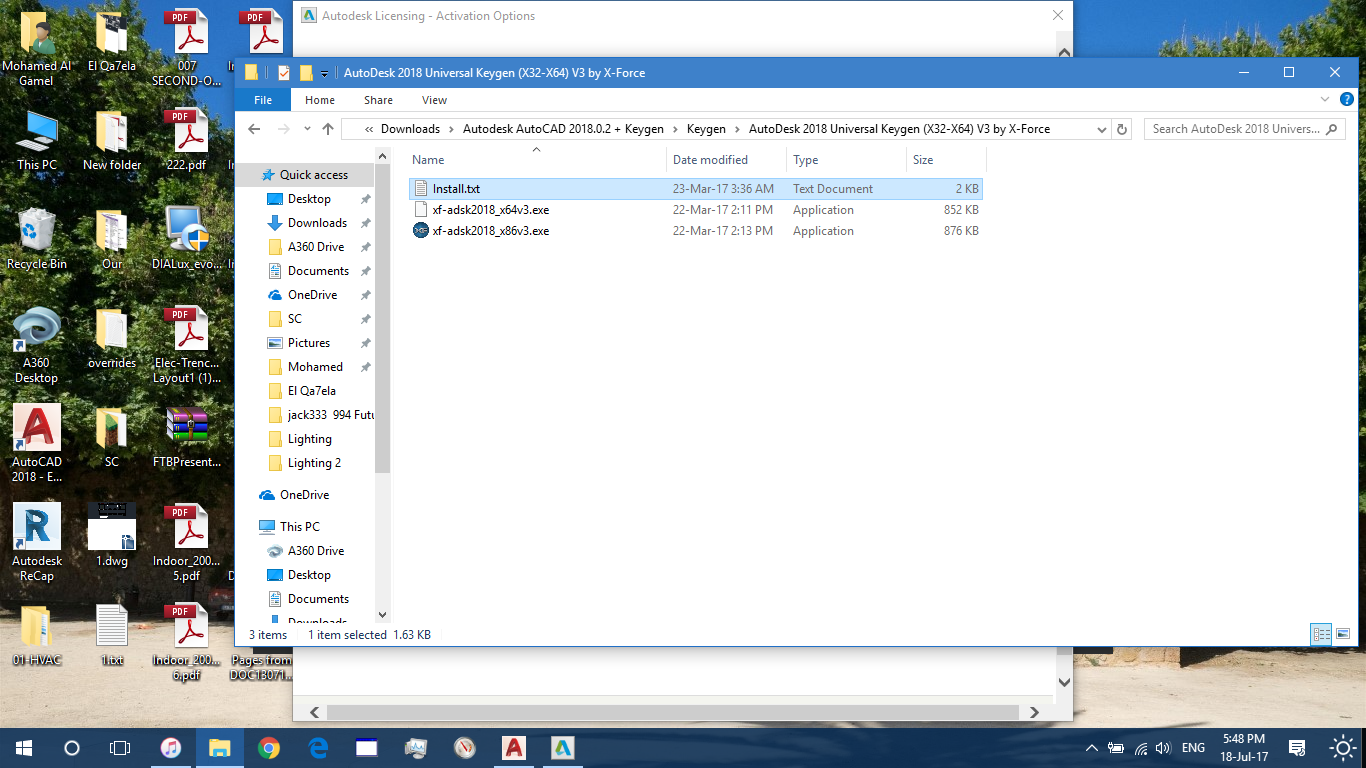Screen dimensions: 1366x768
Task: Select FTBPresent archive on desktop
Action: pos(187,438)
